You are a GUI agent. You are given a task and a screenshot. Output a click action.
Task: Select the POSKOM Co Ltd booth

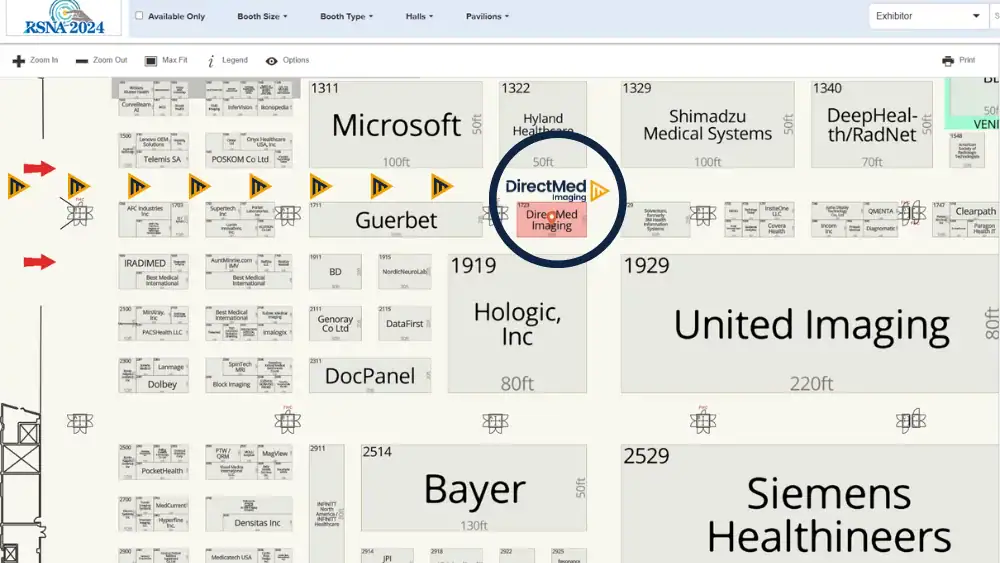[x=240, y=159]
